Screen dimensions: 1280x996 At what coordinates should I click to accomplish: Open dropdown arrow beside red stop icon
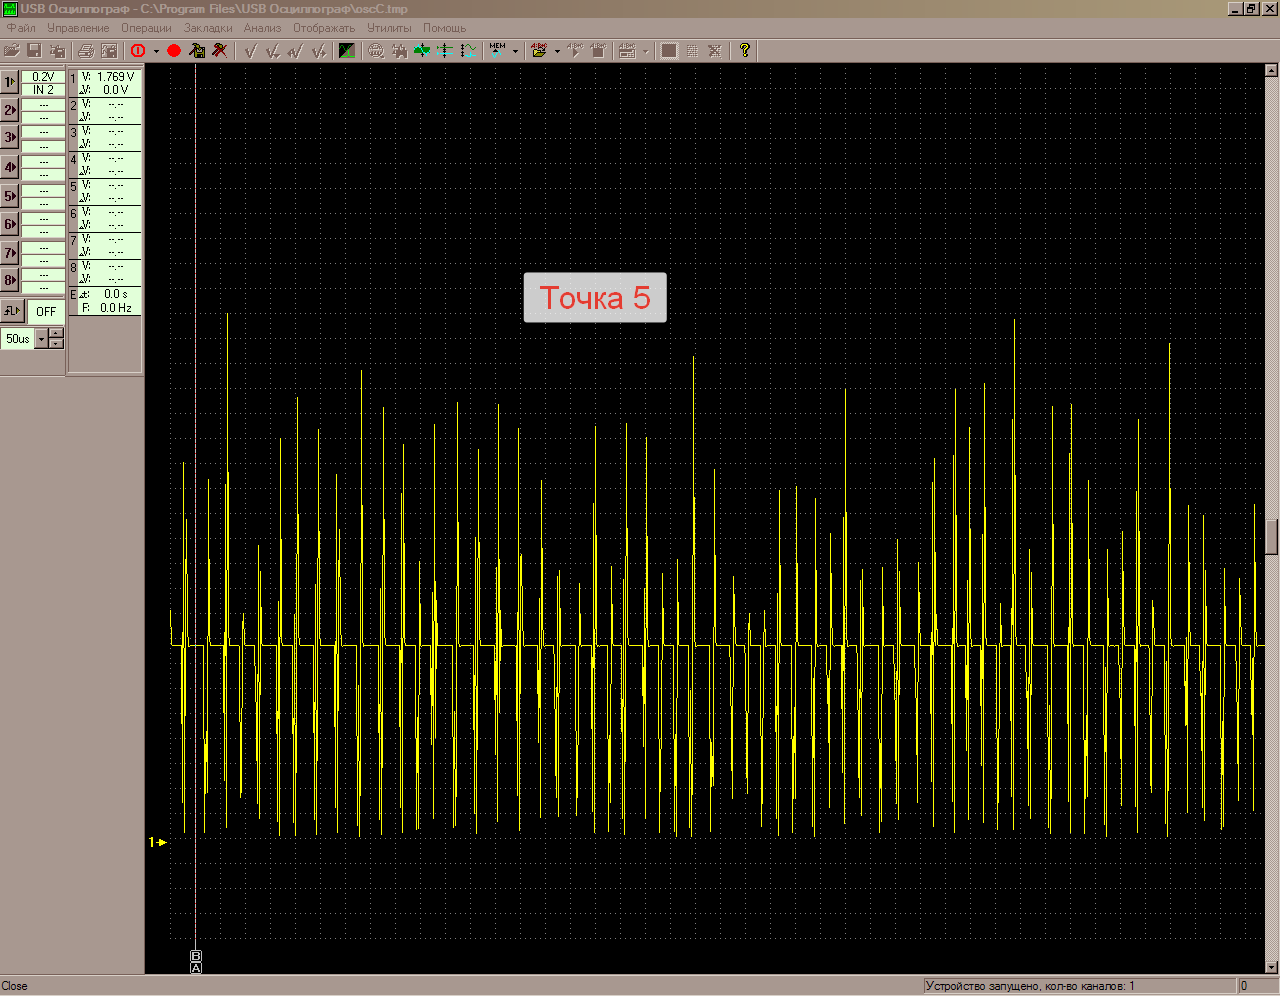[156, 50]
